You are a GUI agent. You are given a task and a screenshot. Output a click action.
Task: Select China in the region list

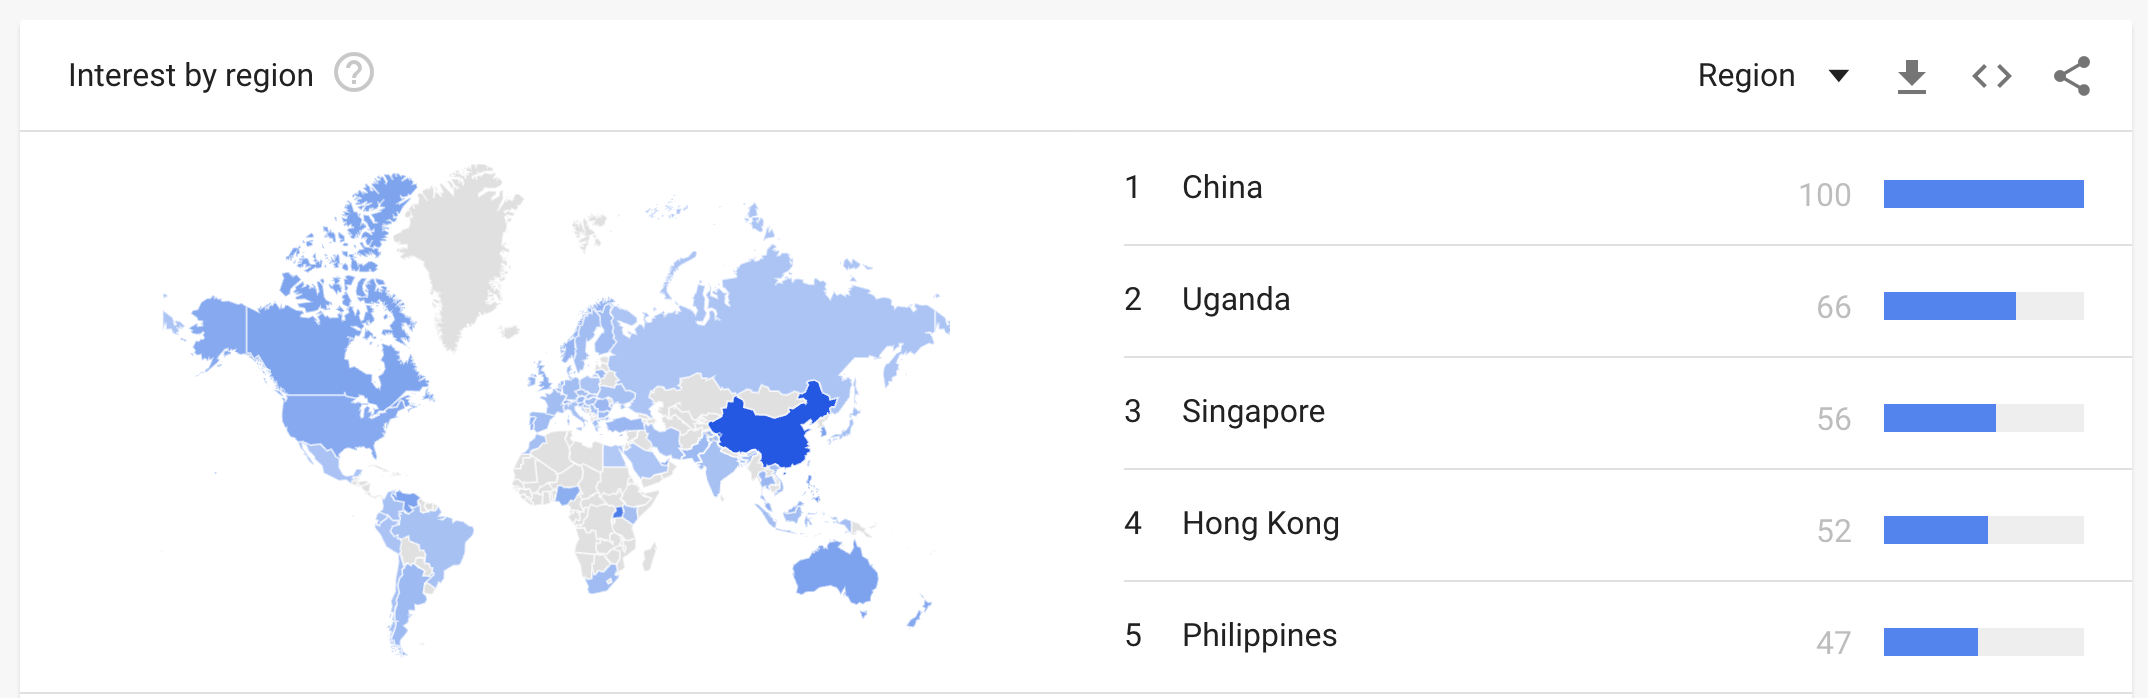[x=1222, y=188]
